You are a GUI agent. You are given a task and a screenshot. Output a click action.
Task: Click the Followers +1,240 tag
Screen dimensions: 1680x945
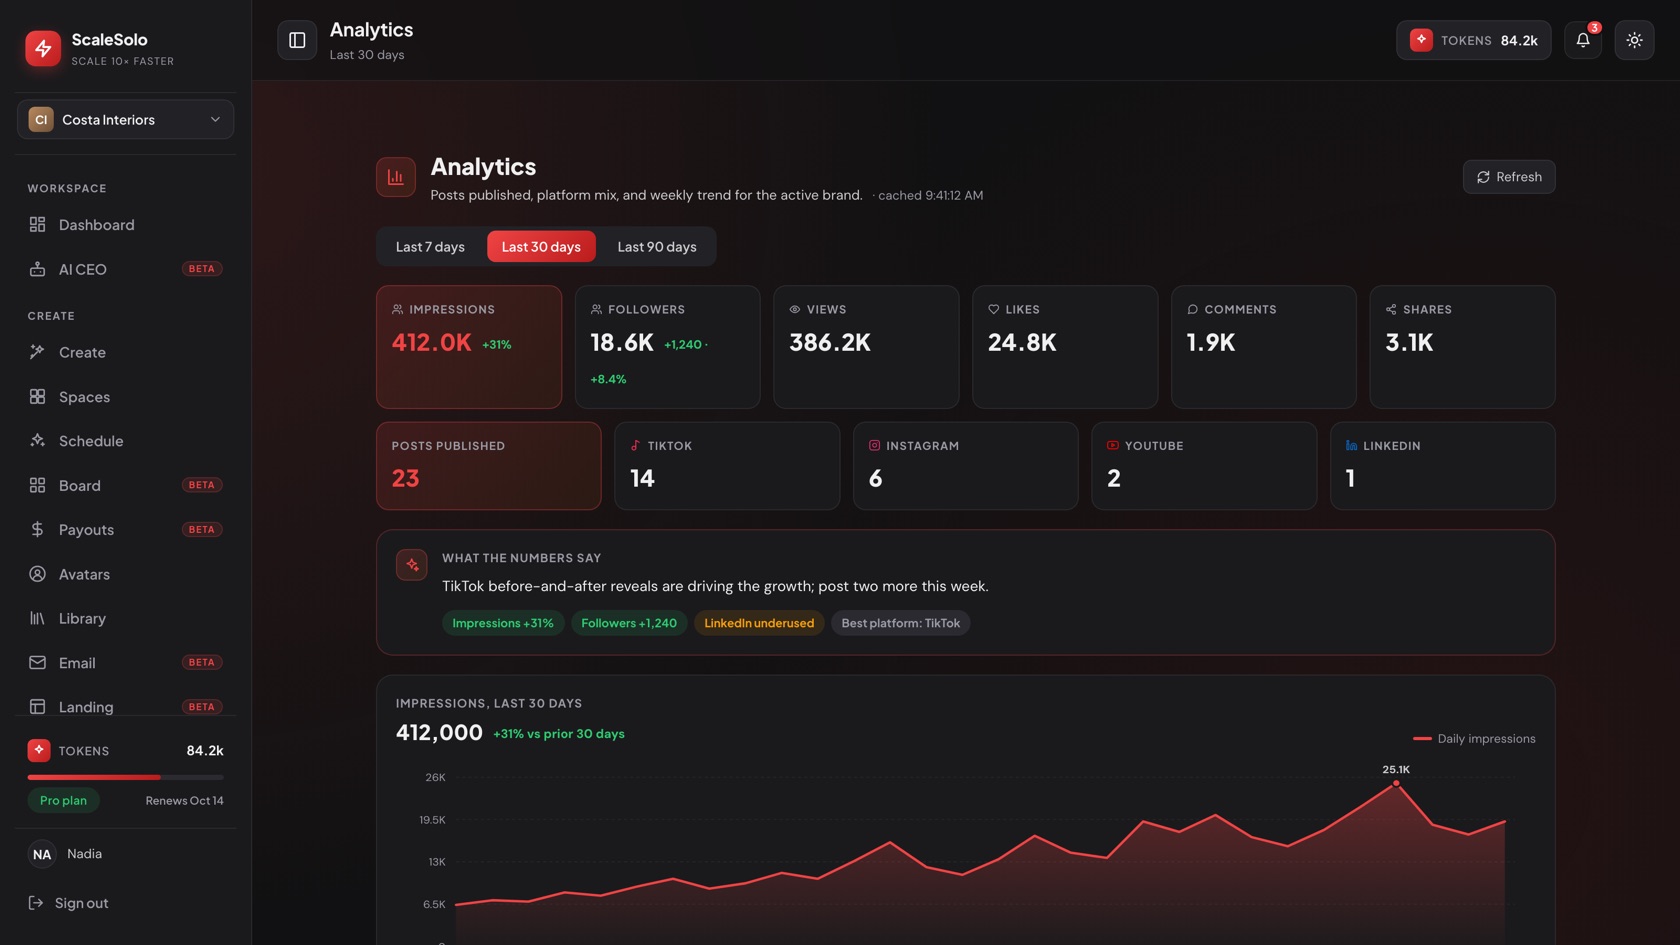[629, 623]
